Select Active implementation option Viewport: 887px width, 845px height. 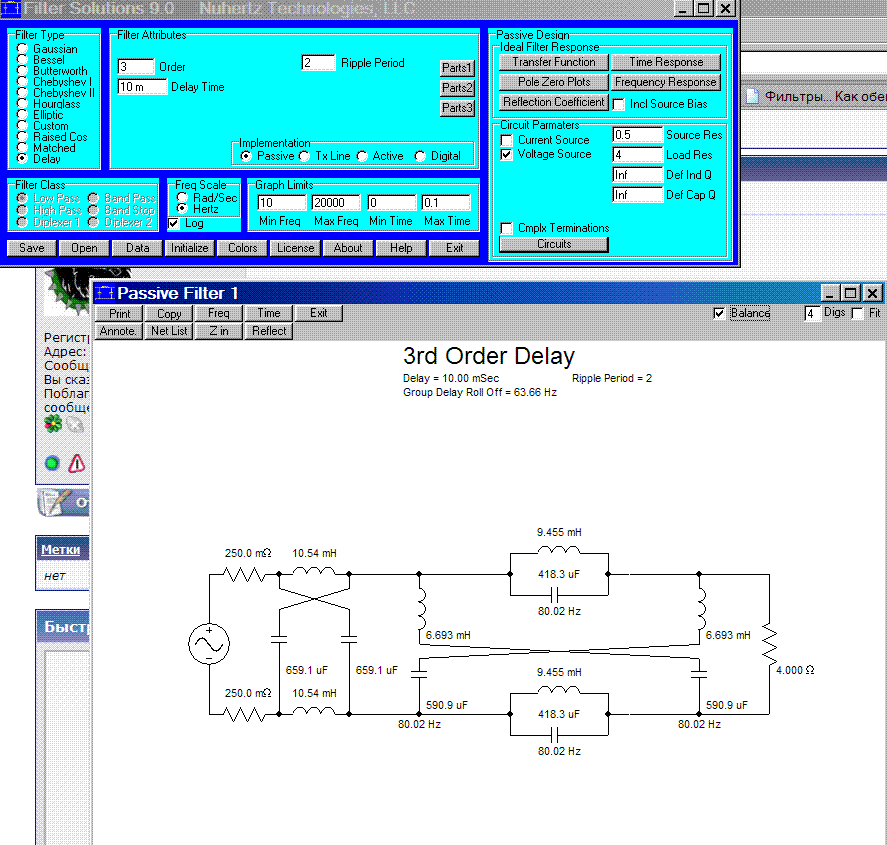(361, 156)
